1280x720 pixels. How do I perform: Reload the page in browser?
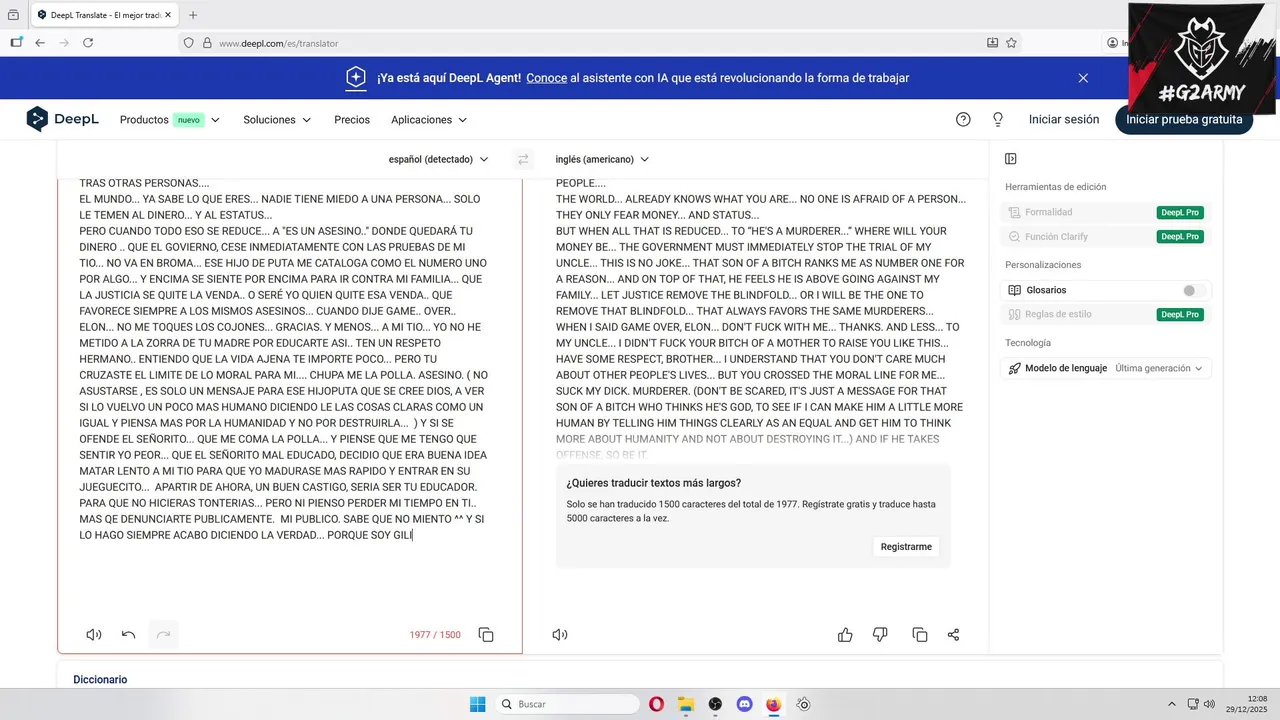(x=88, y=43)
